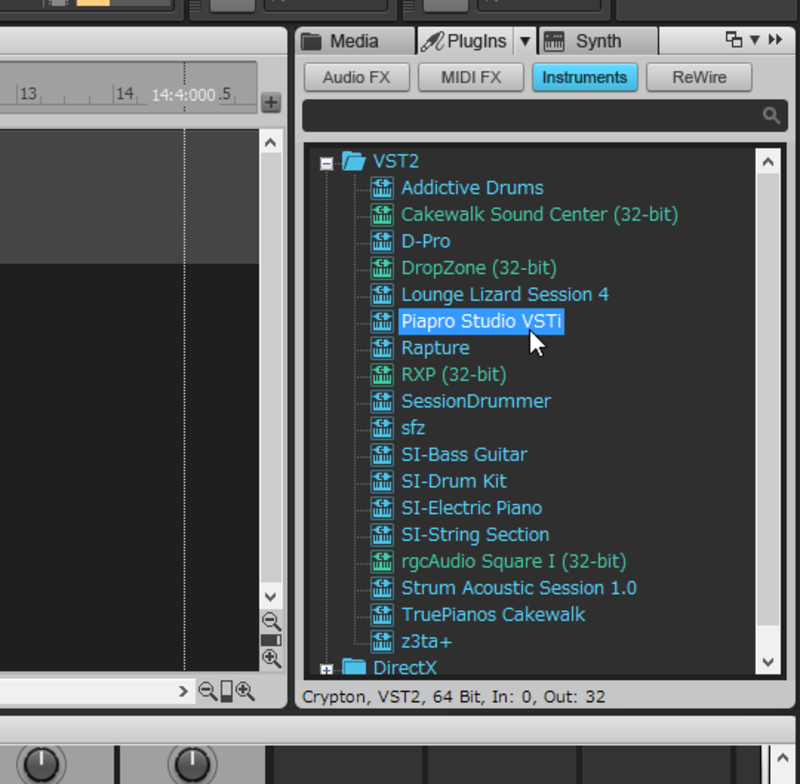This screenshot has height=784, width=800.
Task: Click the add marker plus button by timeline
Action: click(271, 103)
